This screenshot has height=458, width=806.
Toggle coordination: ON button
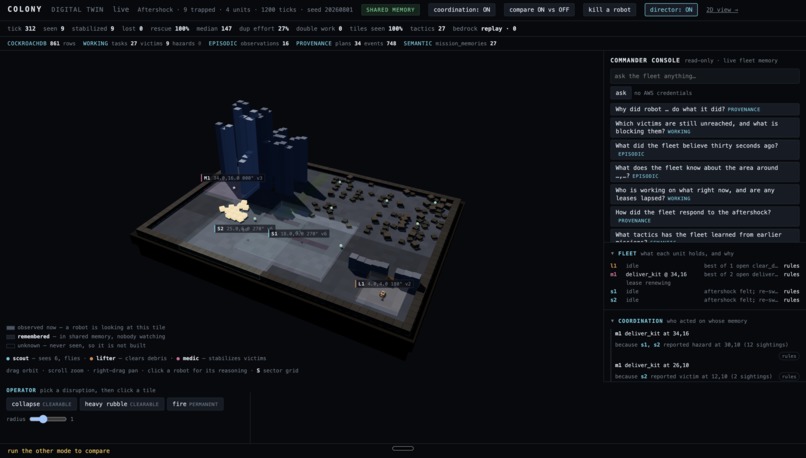[x=462, y=10]
